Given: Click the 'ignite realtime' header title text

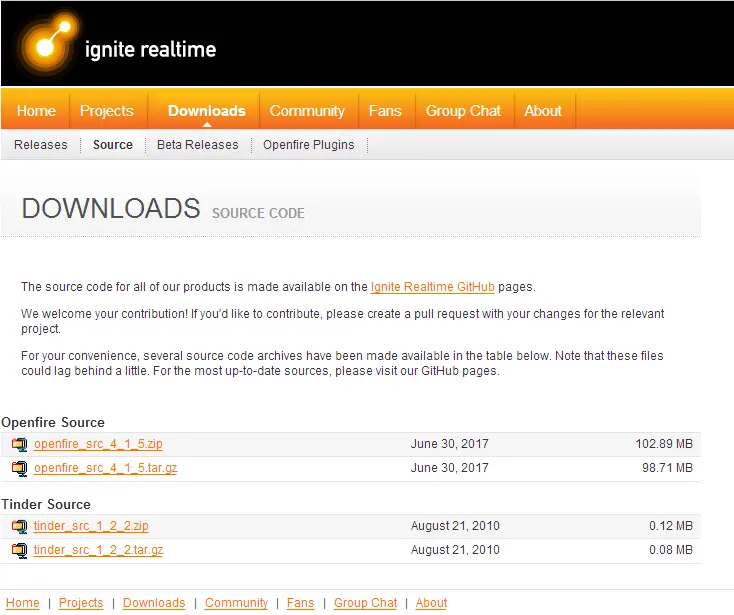Looking at the screenshot, I should click(x=150, y=50).
